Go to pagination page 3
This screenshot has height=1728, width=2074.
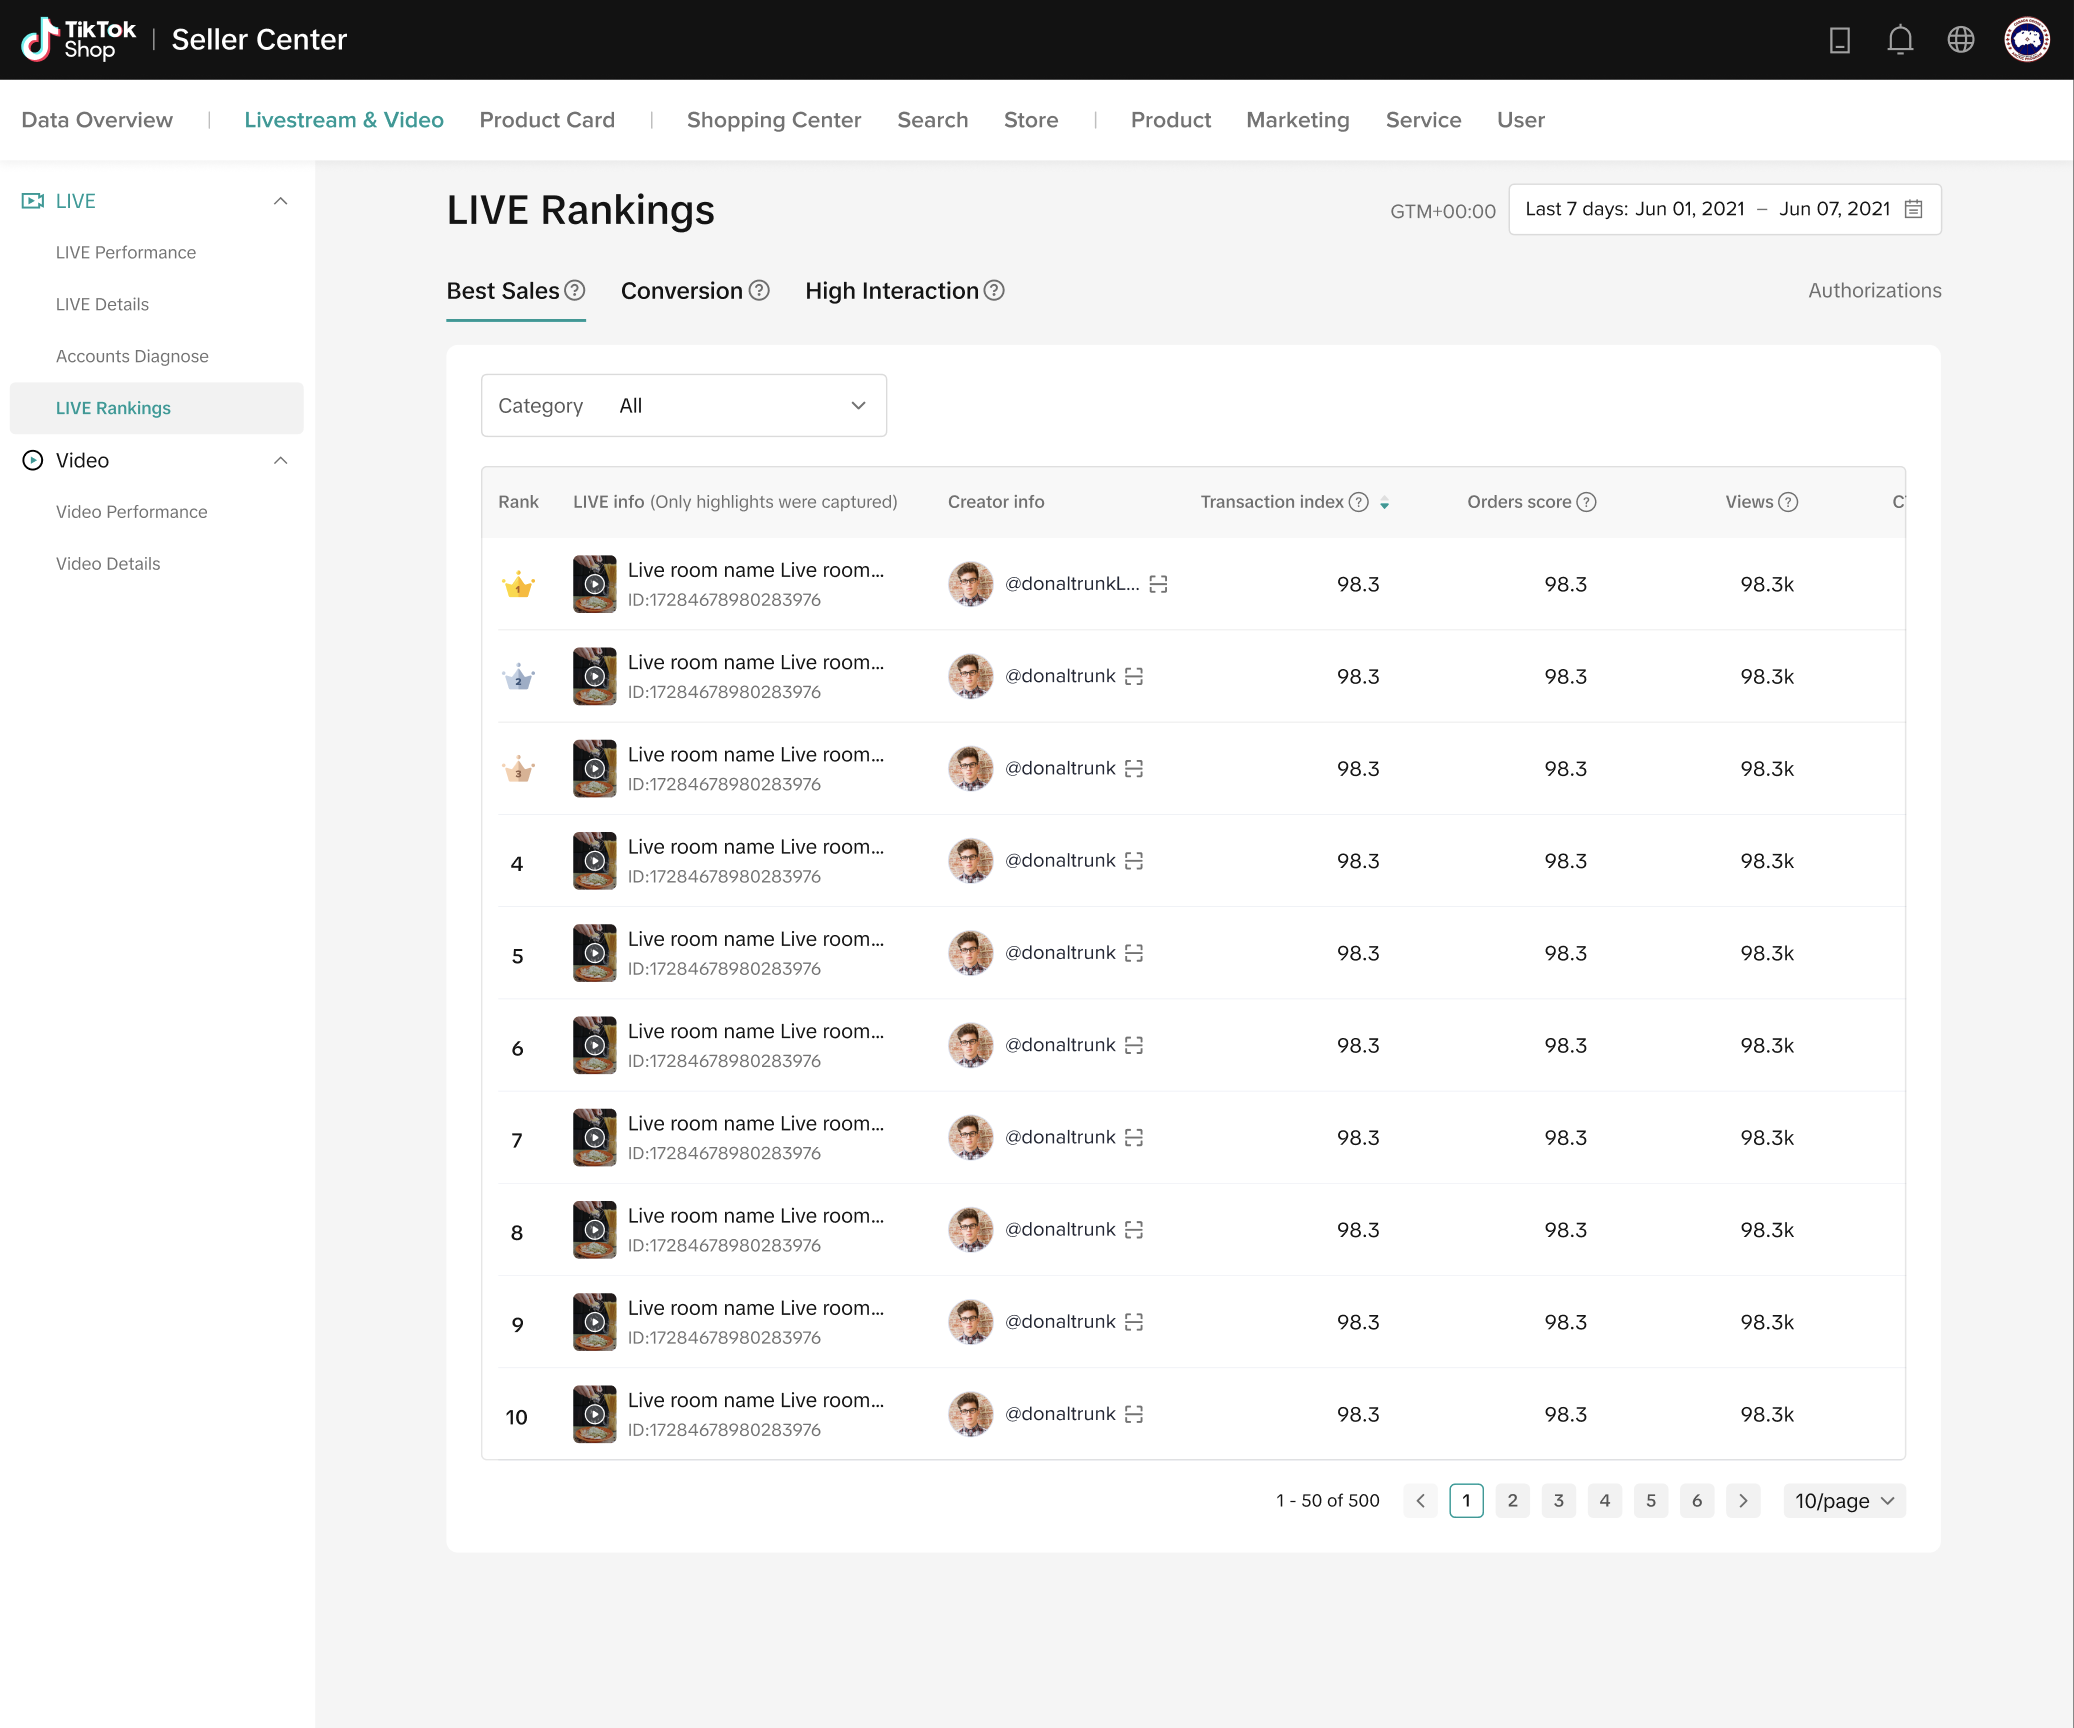1558,1500
